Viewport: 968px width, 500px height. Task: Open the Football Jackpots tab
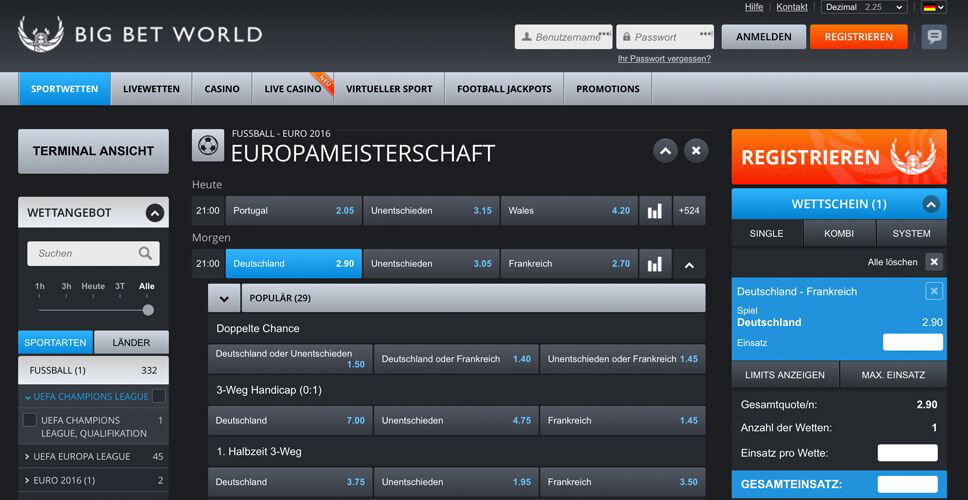tap(504, 89)
